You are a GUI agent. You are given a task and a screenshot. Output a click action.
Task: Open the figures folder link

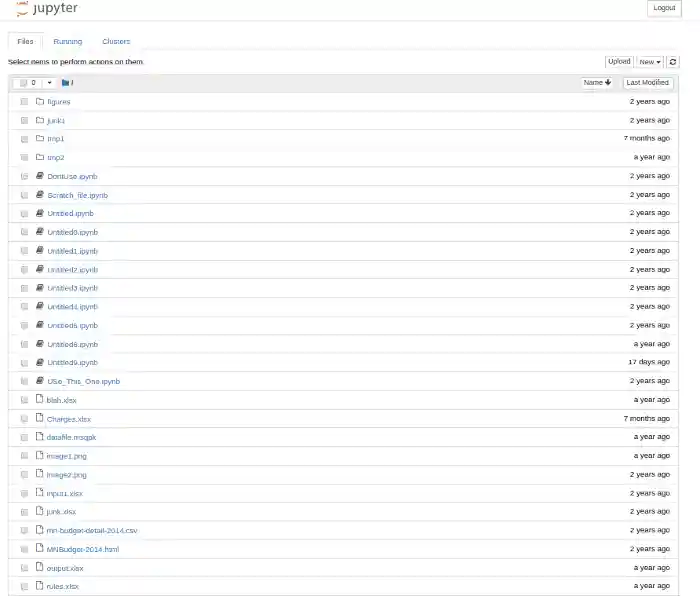pyautogui.click(x=59, y=102)
